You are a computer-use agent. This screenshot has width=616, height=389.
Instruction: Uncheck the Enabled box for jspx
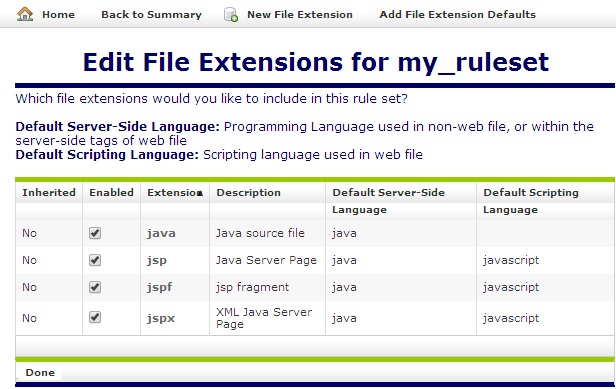[x=95, y=317]
